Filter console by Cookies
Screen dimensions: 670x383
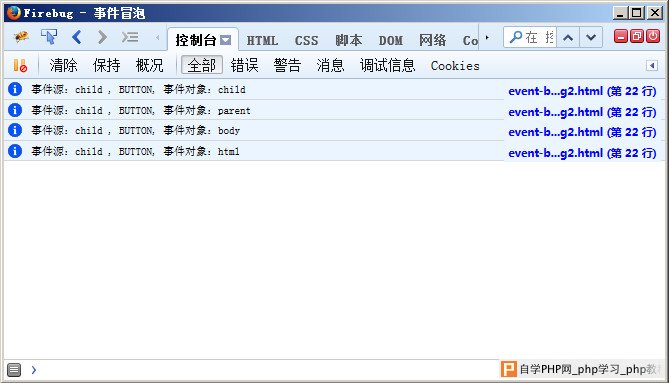click(x=455, y=66)
